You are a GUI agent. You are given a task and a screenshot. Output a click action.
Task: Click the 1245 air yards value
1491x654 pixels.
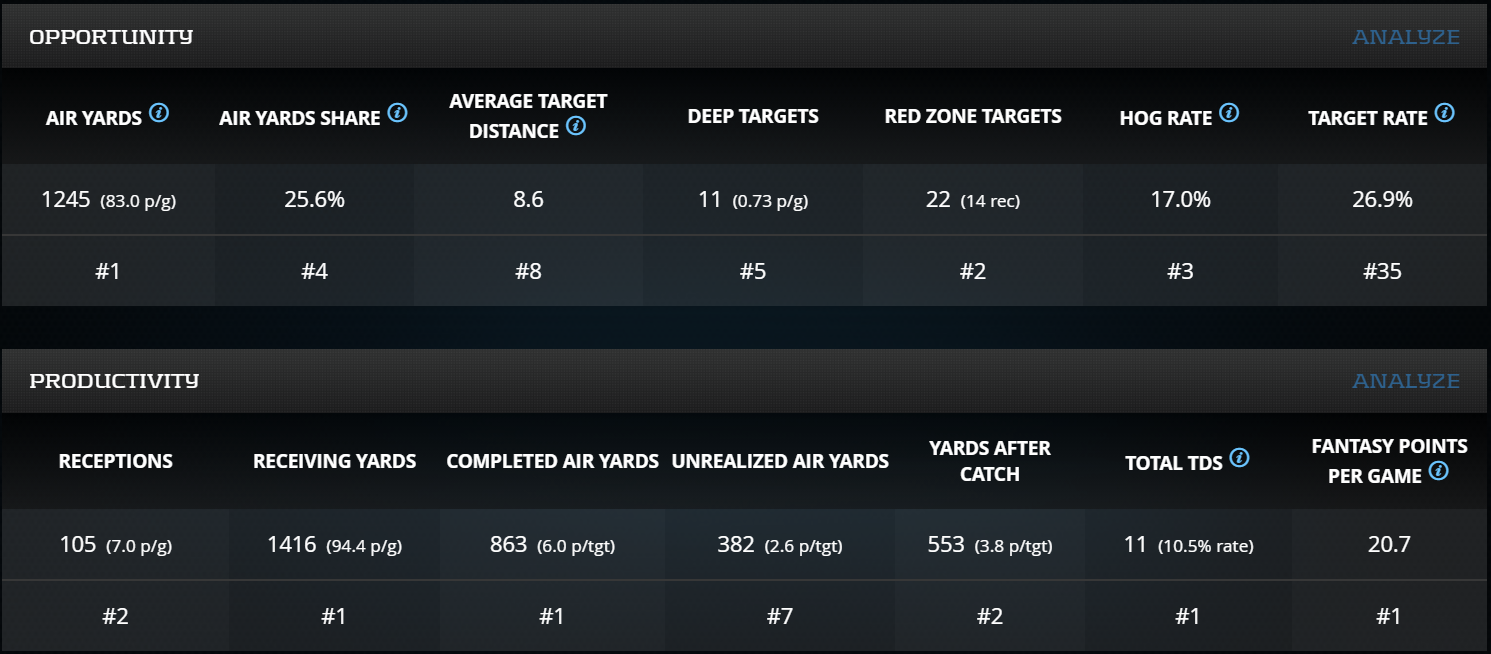pos(66,200)
